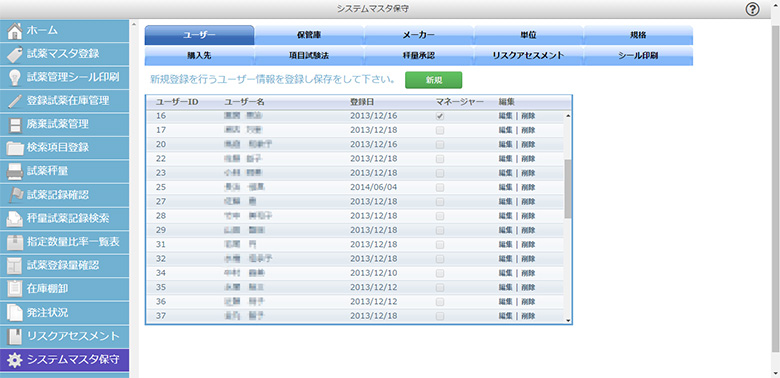Click the 試薬マスタ登録 tag icon

15,54
